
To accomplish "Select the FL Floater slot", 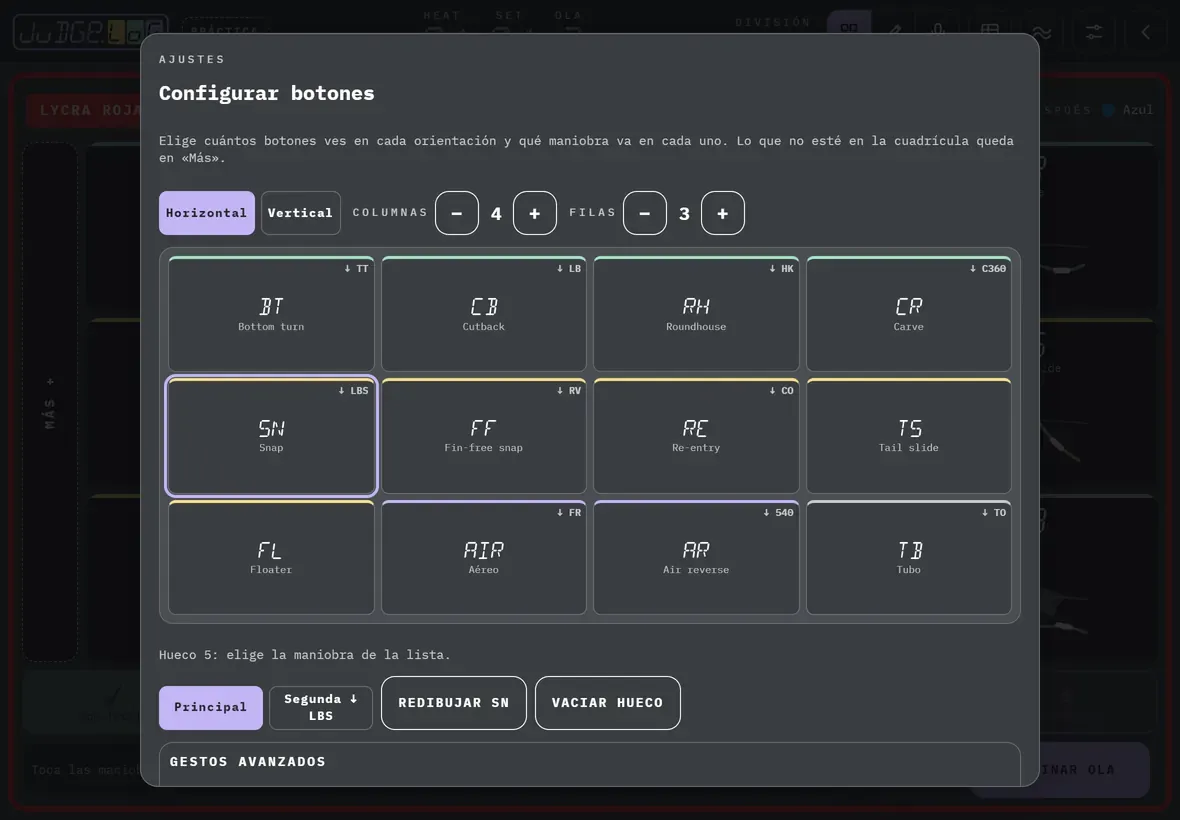I will pos(271,557).
